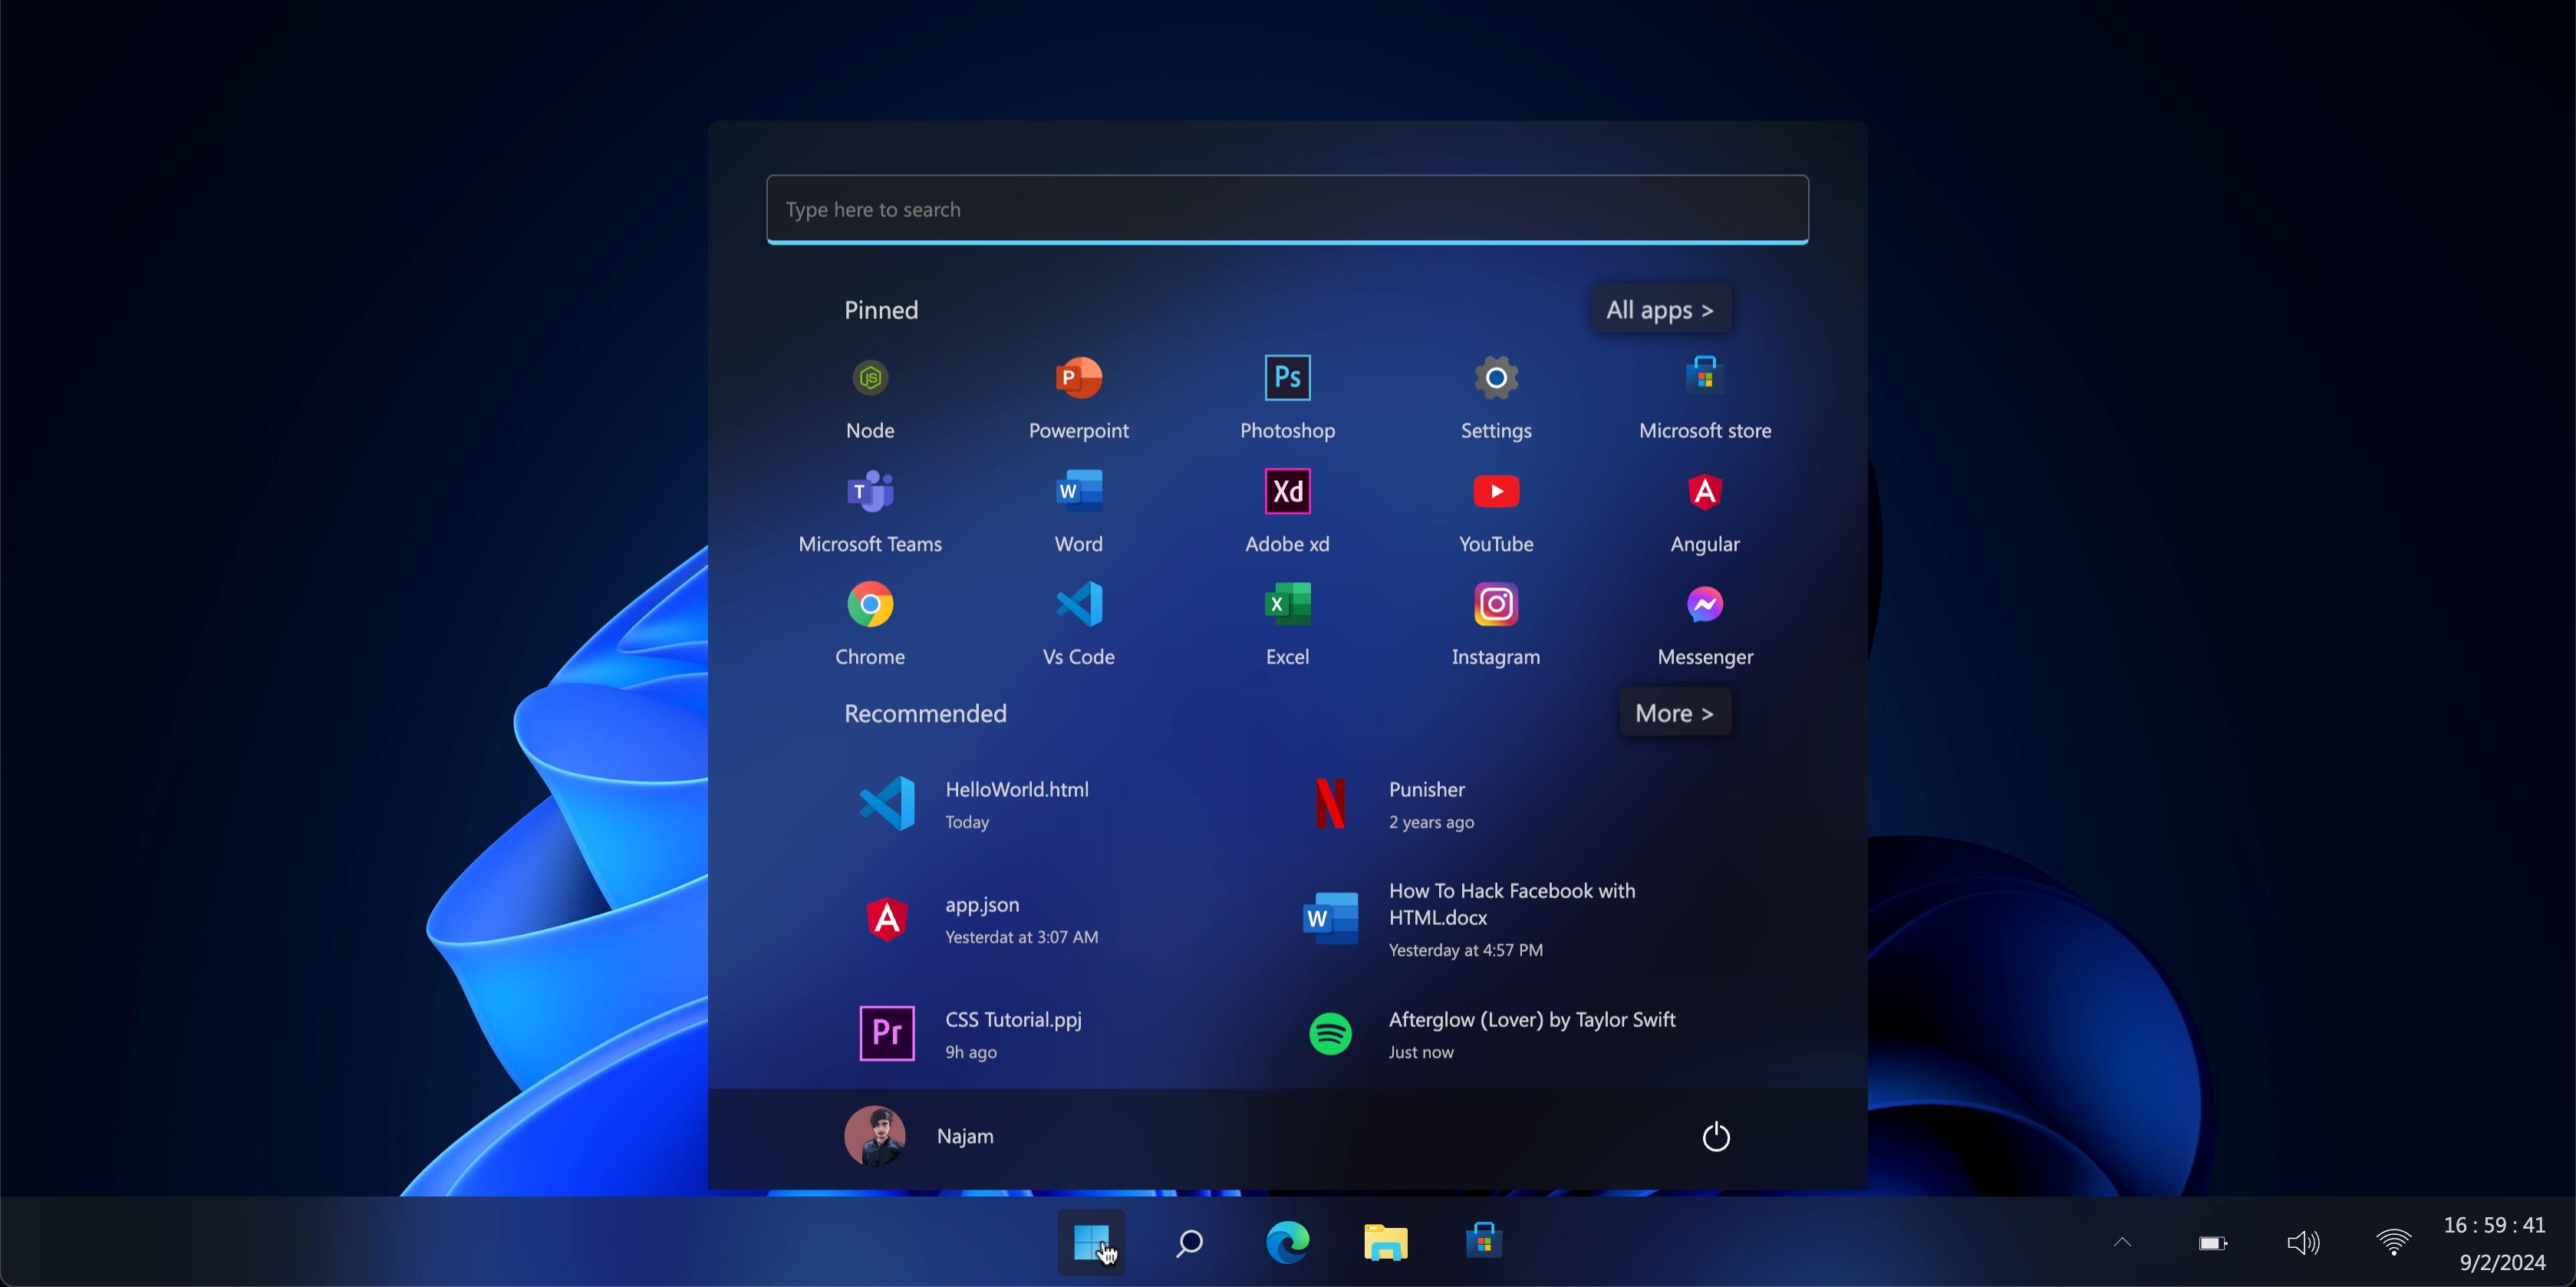Open Photoshop from the pinned grid
2576x1287 pixels.
click(x=1287, y=398)
